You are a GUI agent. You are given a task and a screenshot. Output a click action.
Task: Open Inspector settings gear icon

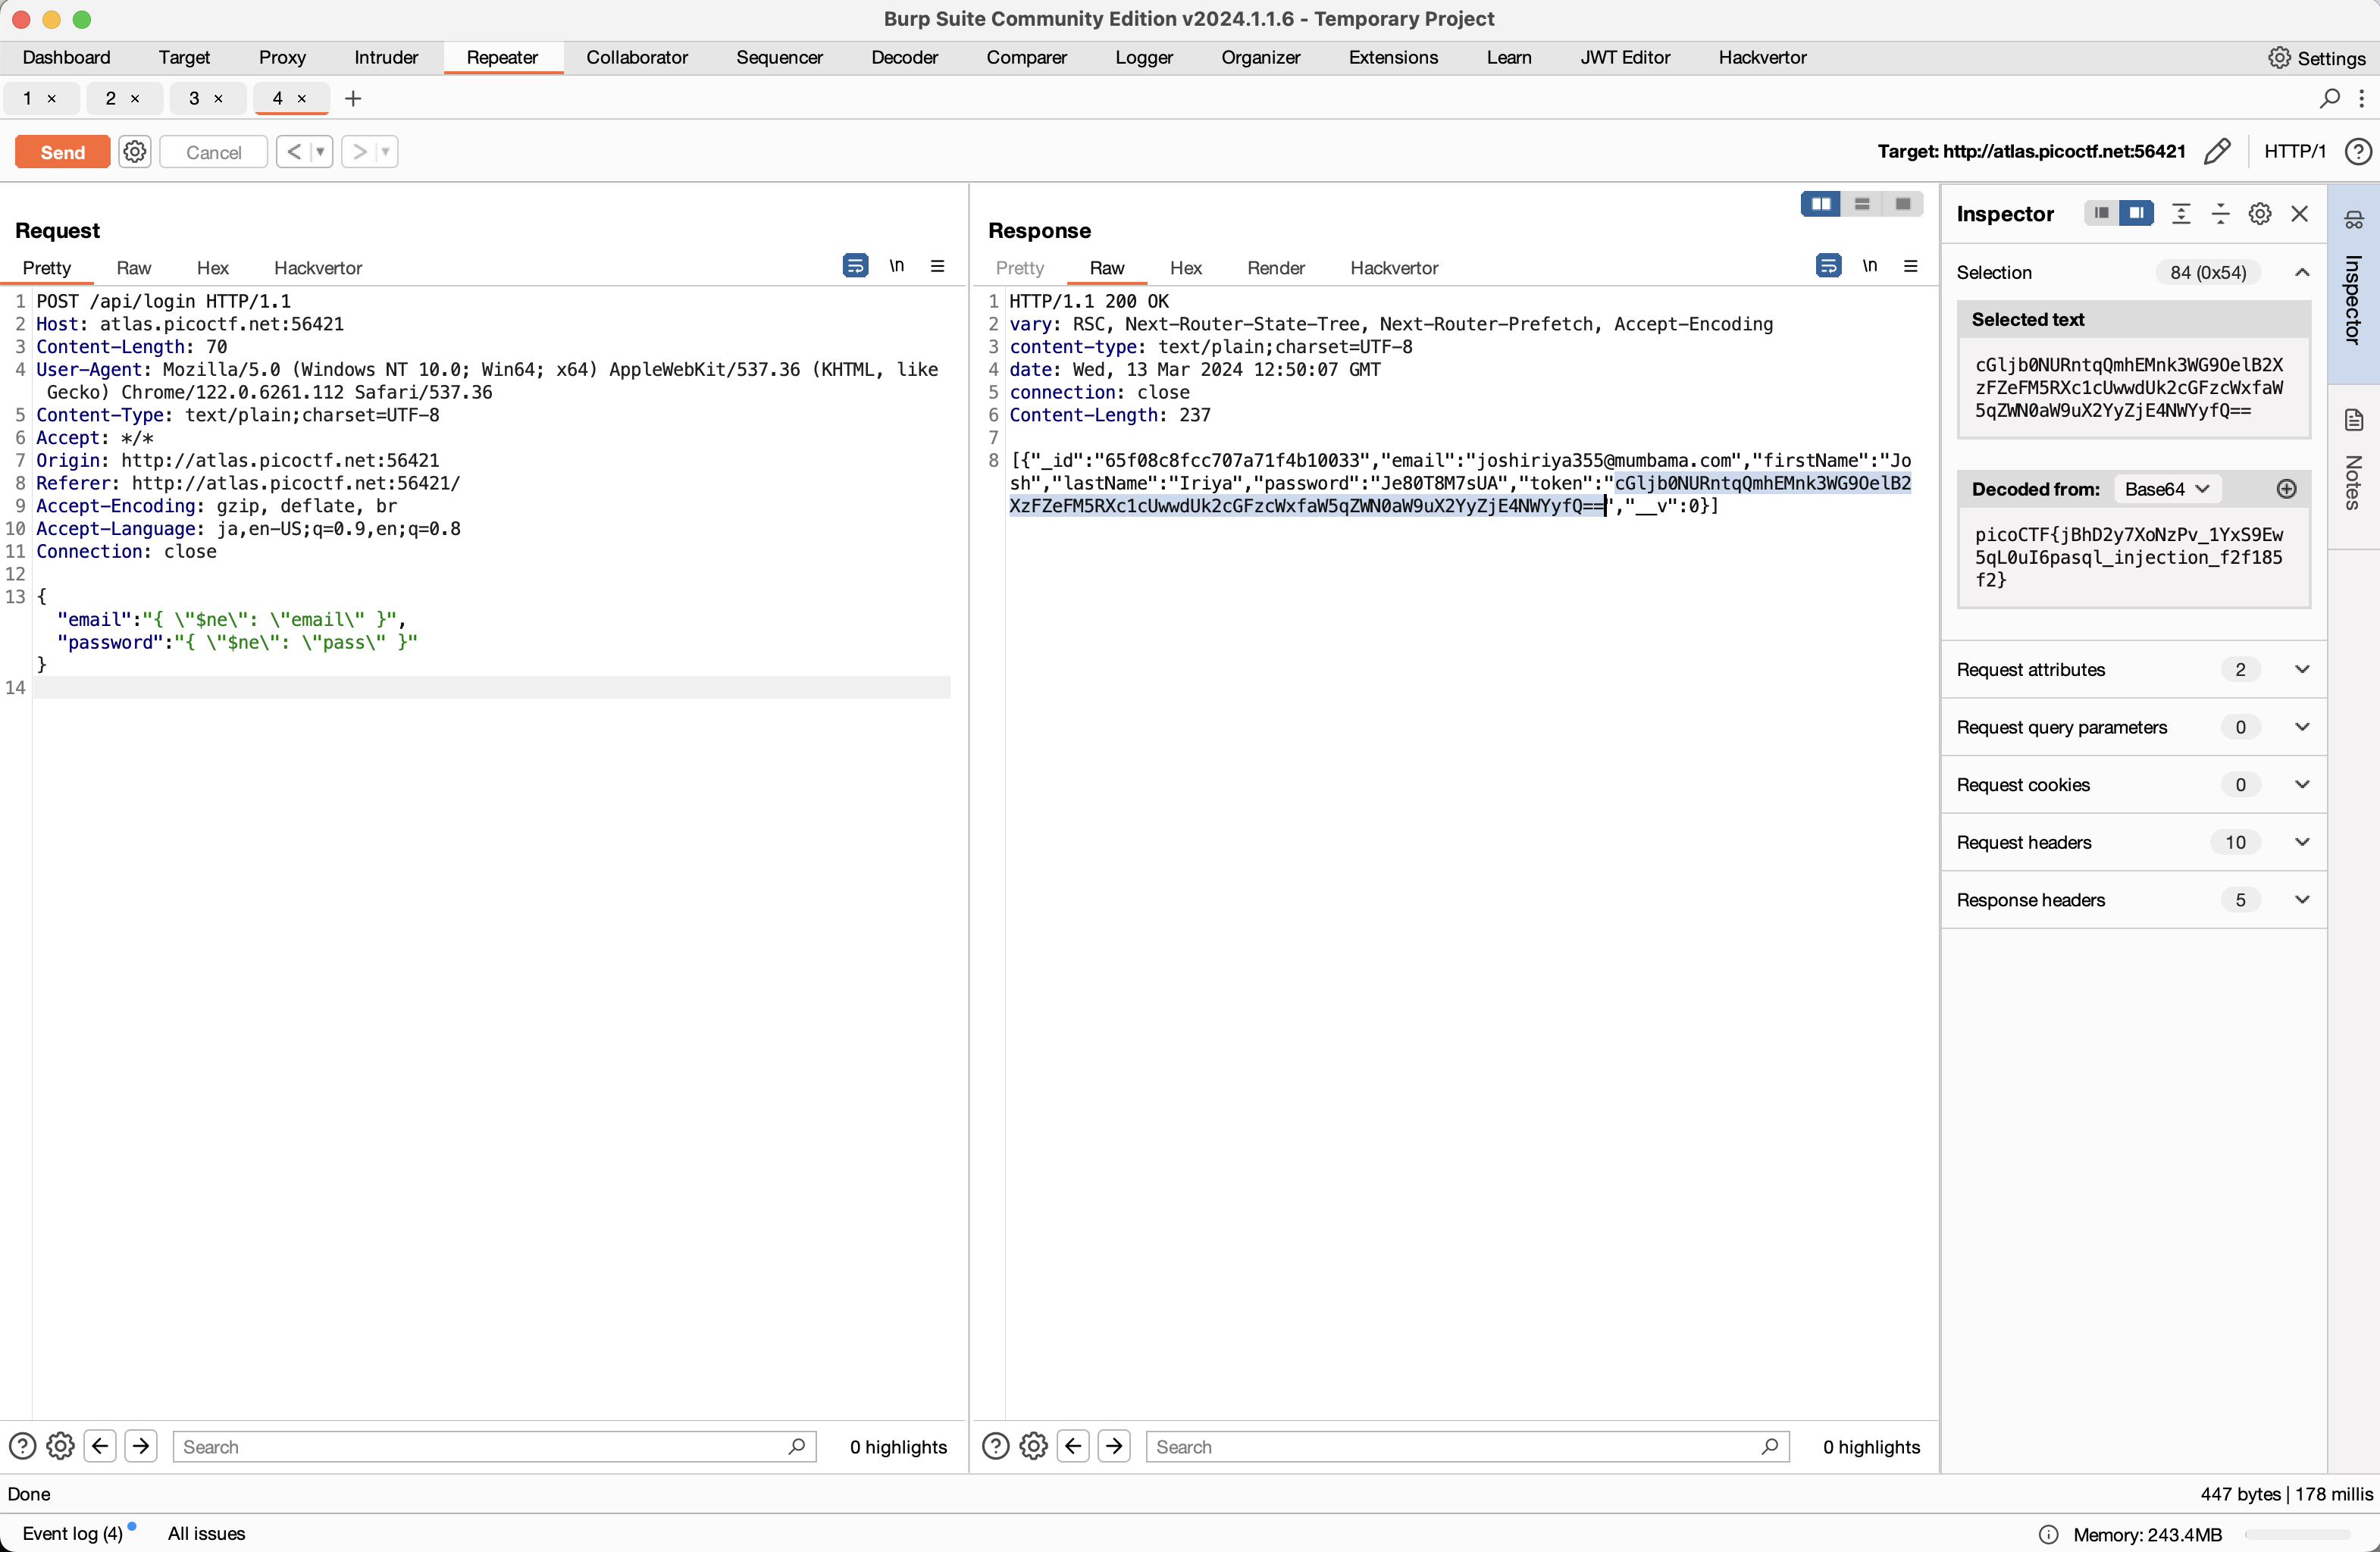tap(2259, 214)
